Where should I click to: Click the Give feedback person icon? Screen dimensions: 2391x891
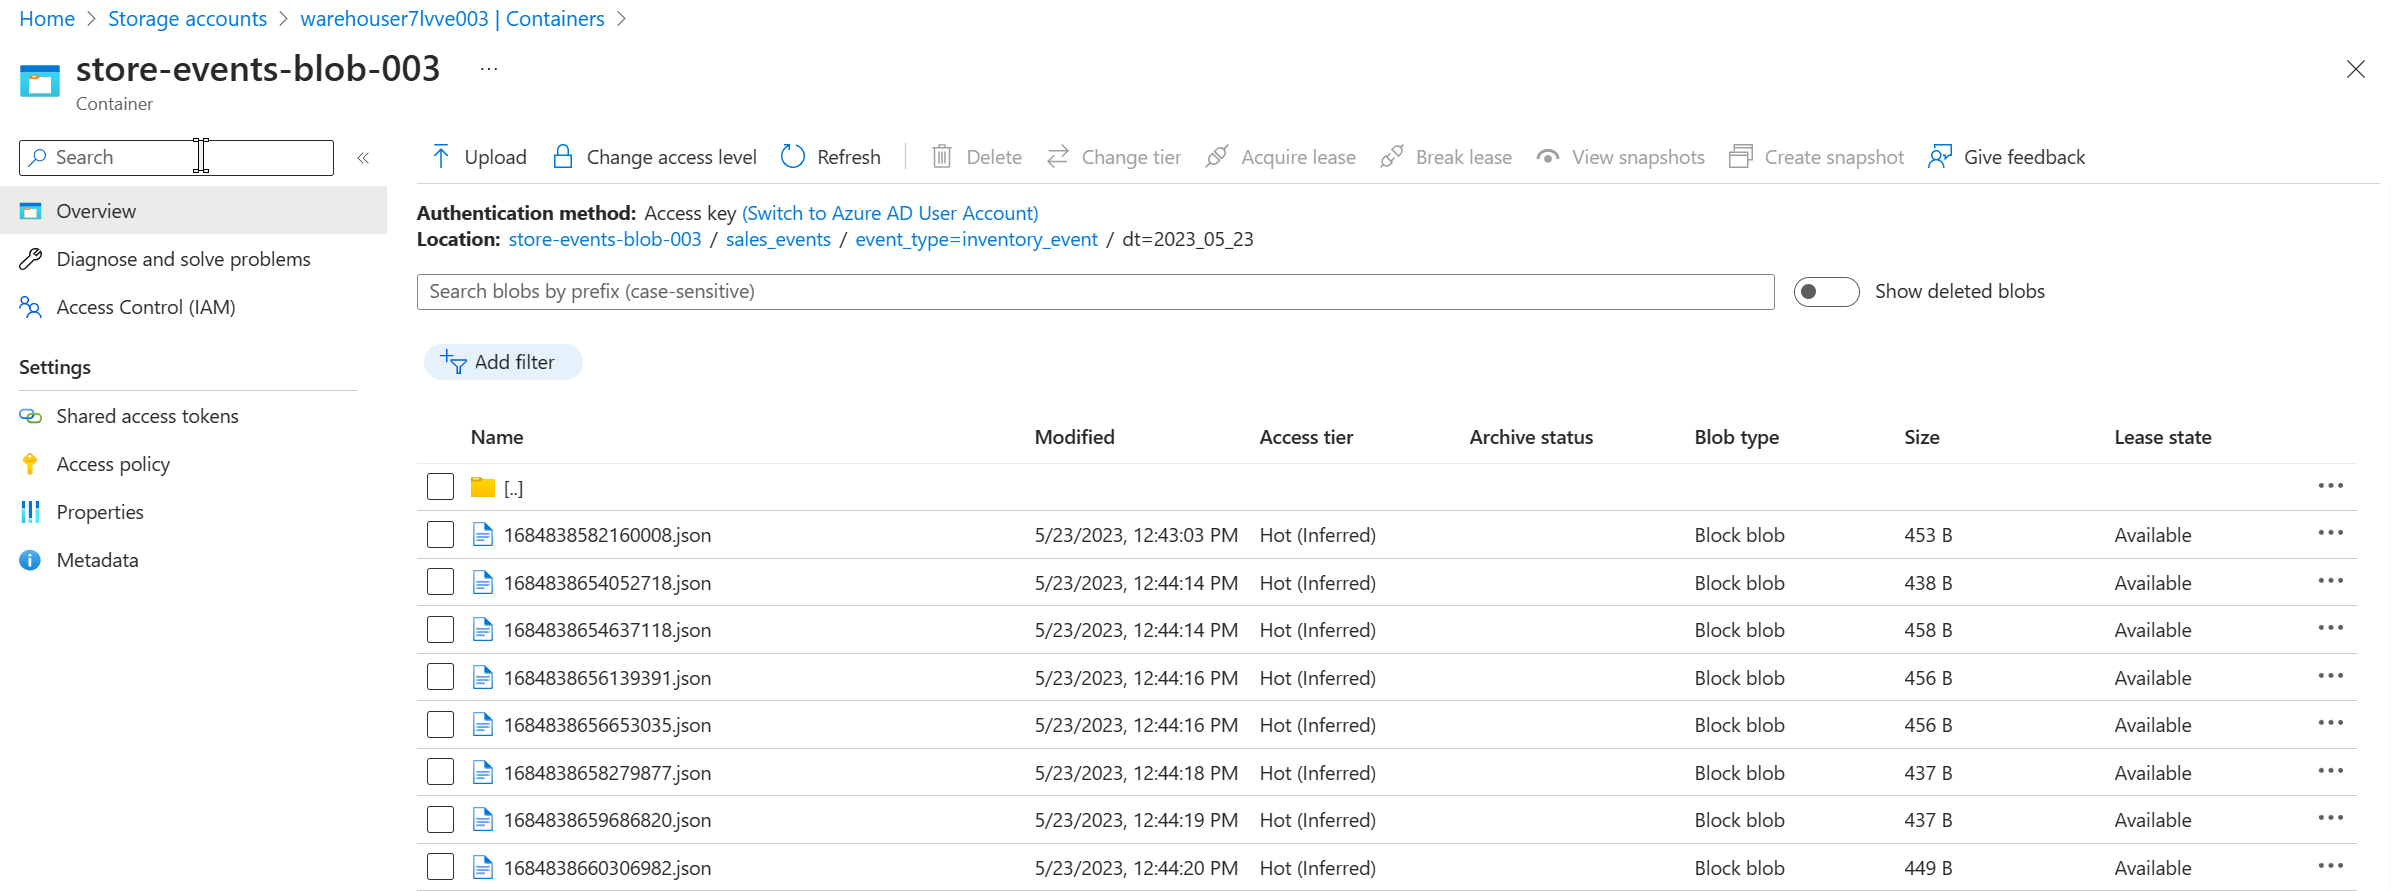[1939, 156]
